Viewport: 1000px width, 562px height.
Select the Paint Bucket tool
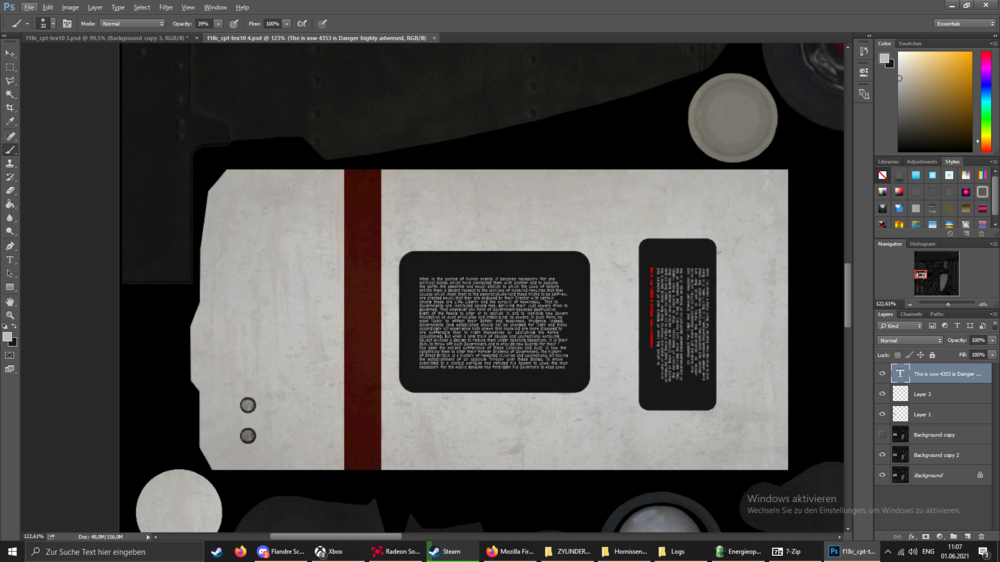pos(10,204)
